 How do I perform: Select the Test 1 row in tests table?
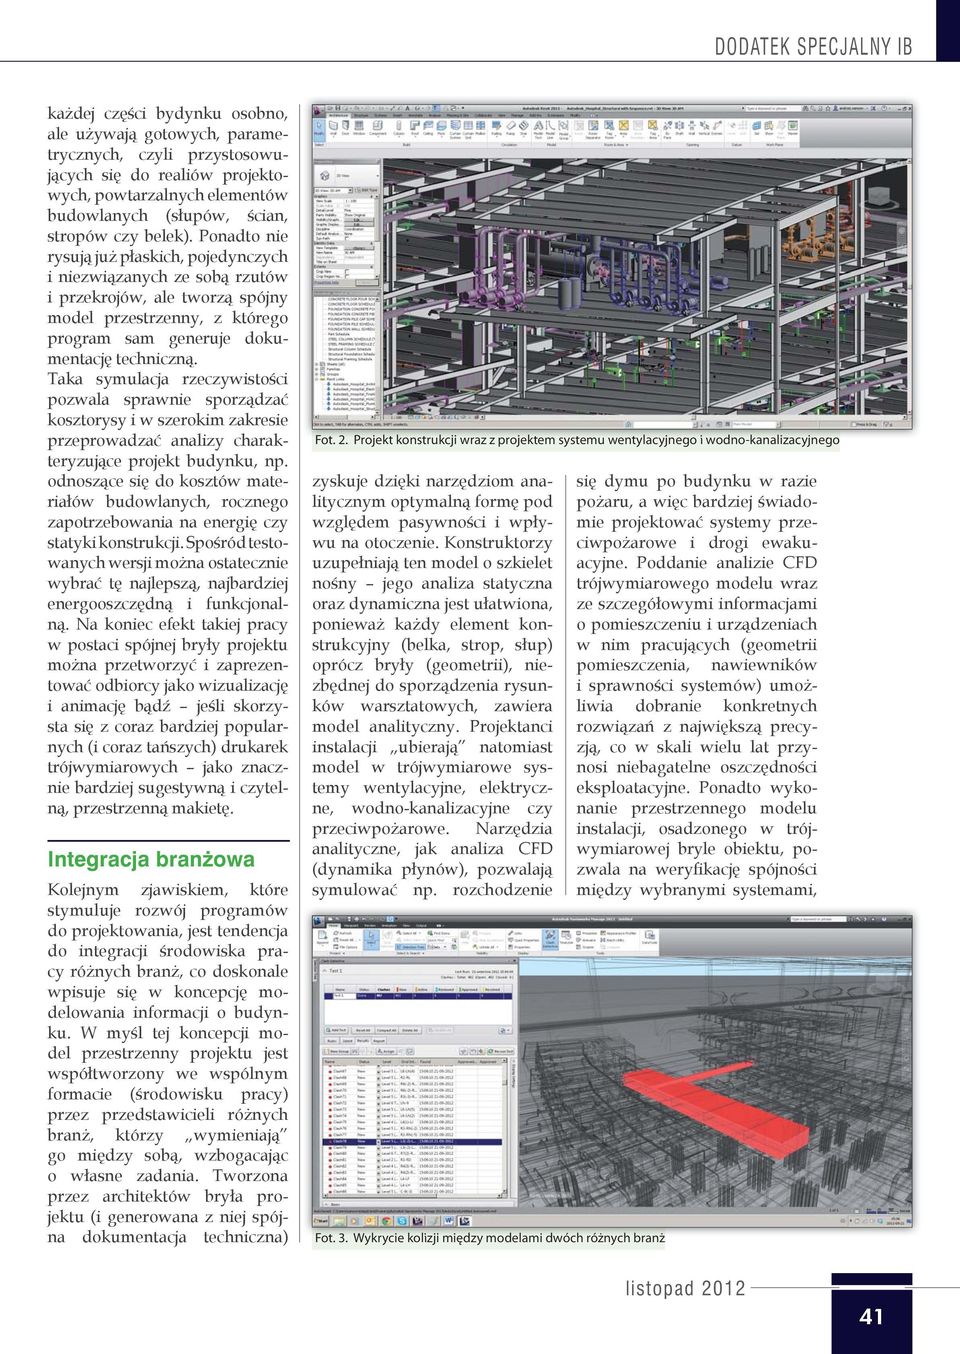coord(417,996)
